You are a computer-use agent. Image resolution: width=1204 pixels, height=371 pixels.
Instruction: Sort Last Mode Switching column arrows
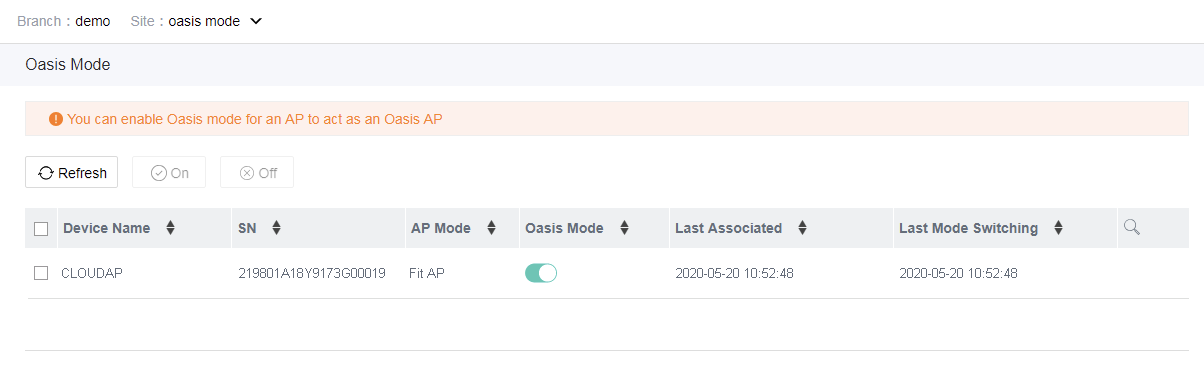[1058, 228]
